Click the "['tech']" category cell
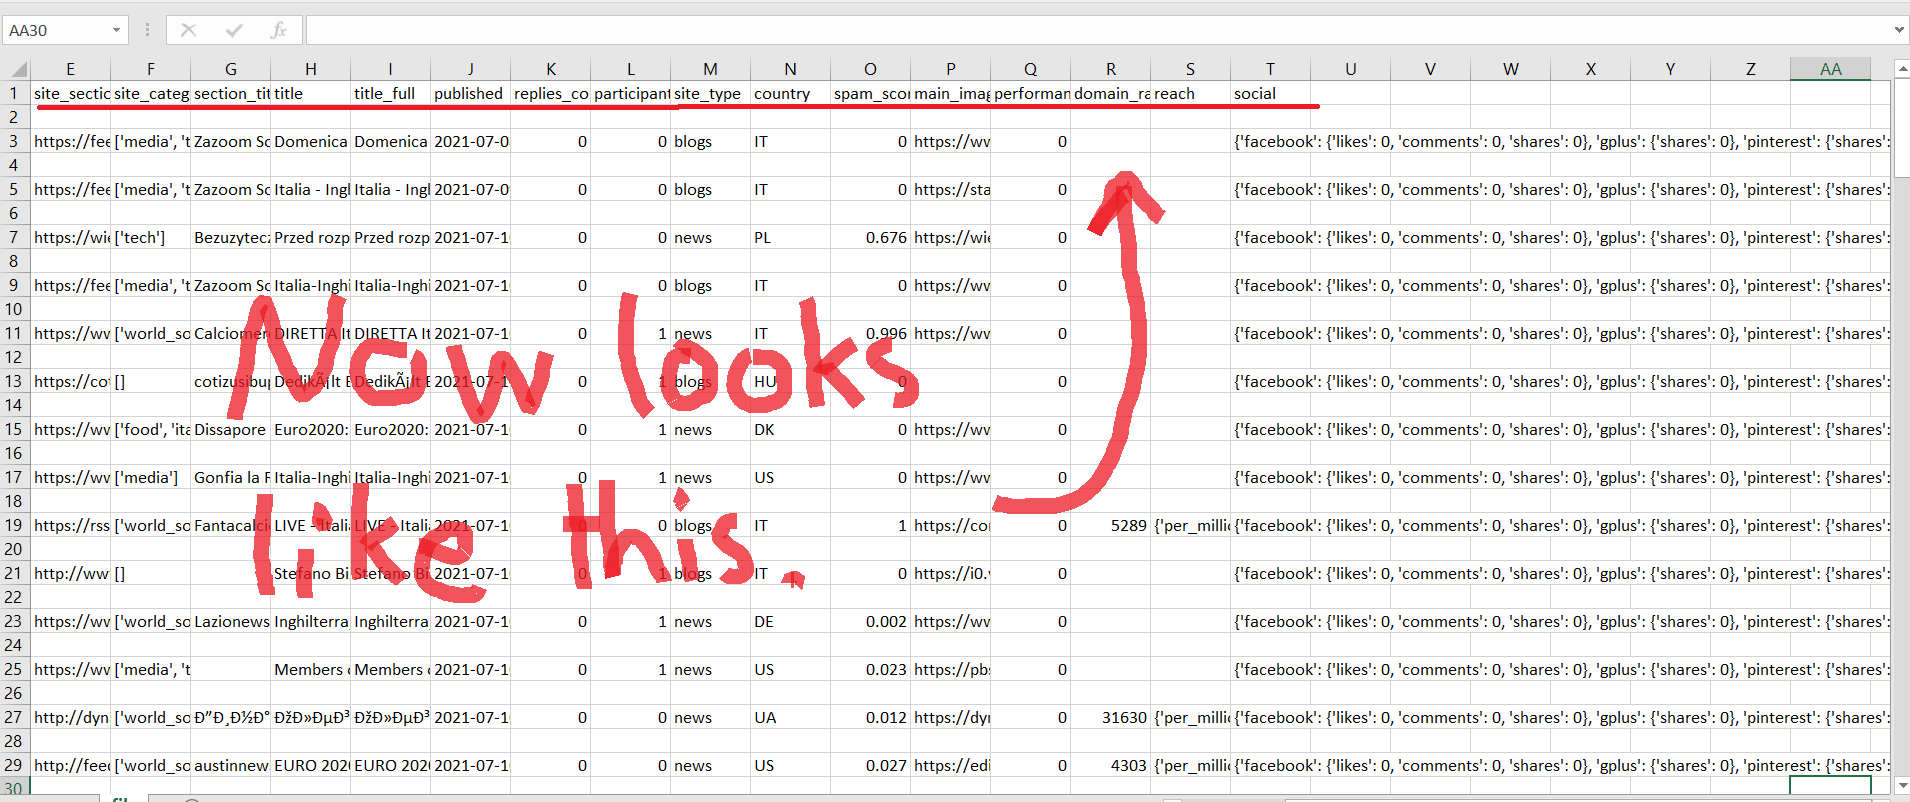 click(x=150, y=237)
